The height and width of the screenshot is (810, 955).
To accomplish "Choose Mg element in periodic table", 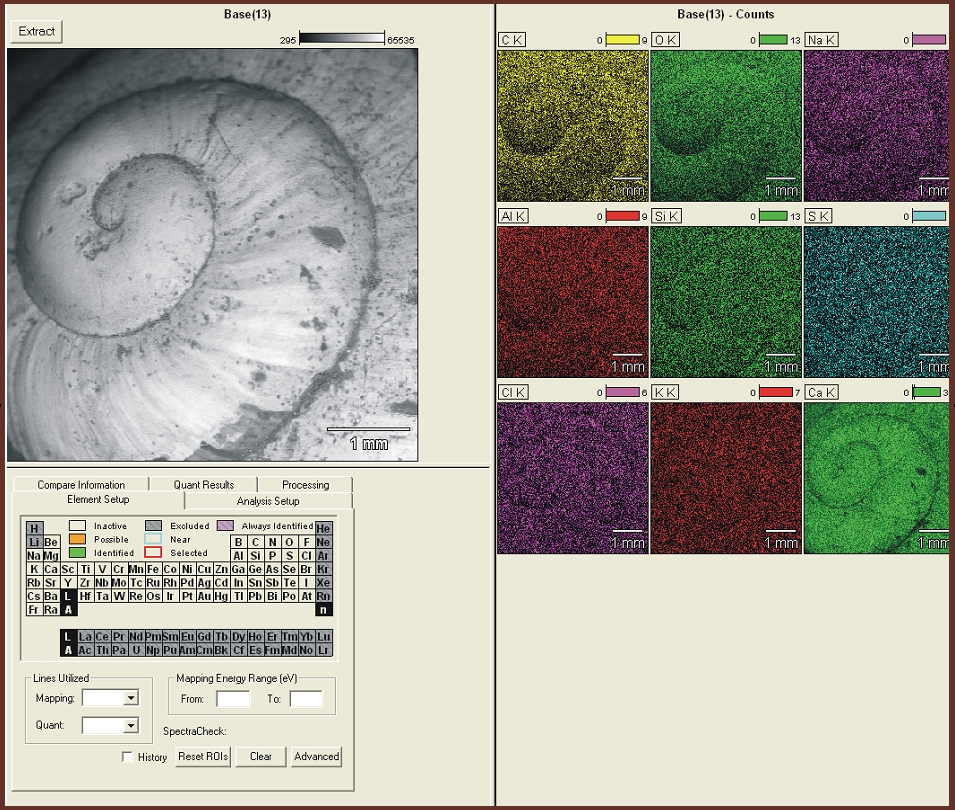I will tap(51, 555).
